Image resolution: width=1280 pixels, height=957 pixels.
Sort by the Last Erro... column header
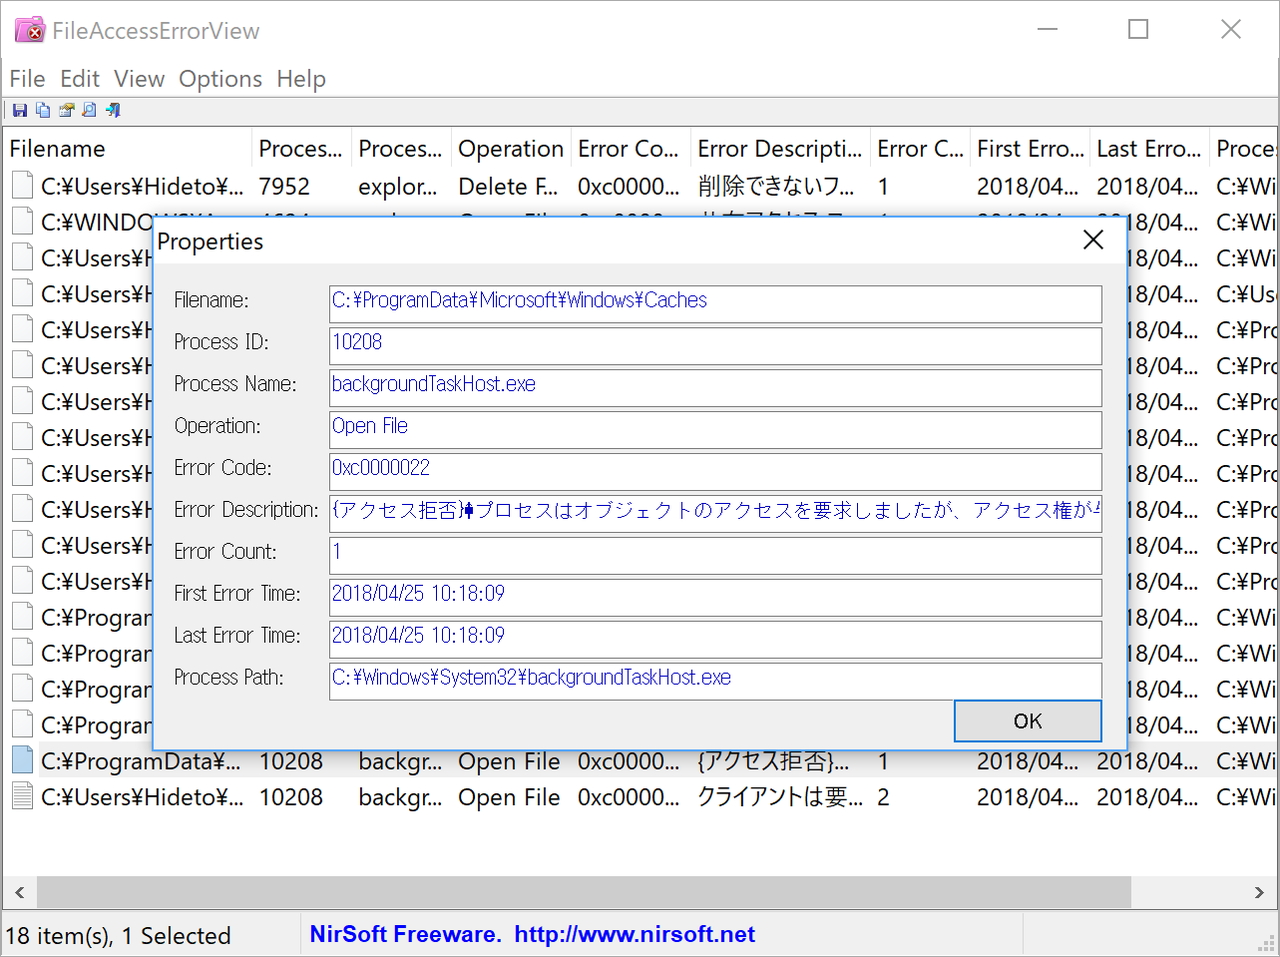point(1150,149)
